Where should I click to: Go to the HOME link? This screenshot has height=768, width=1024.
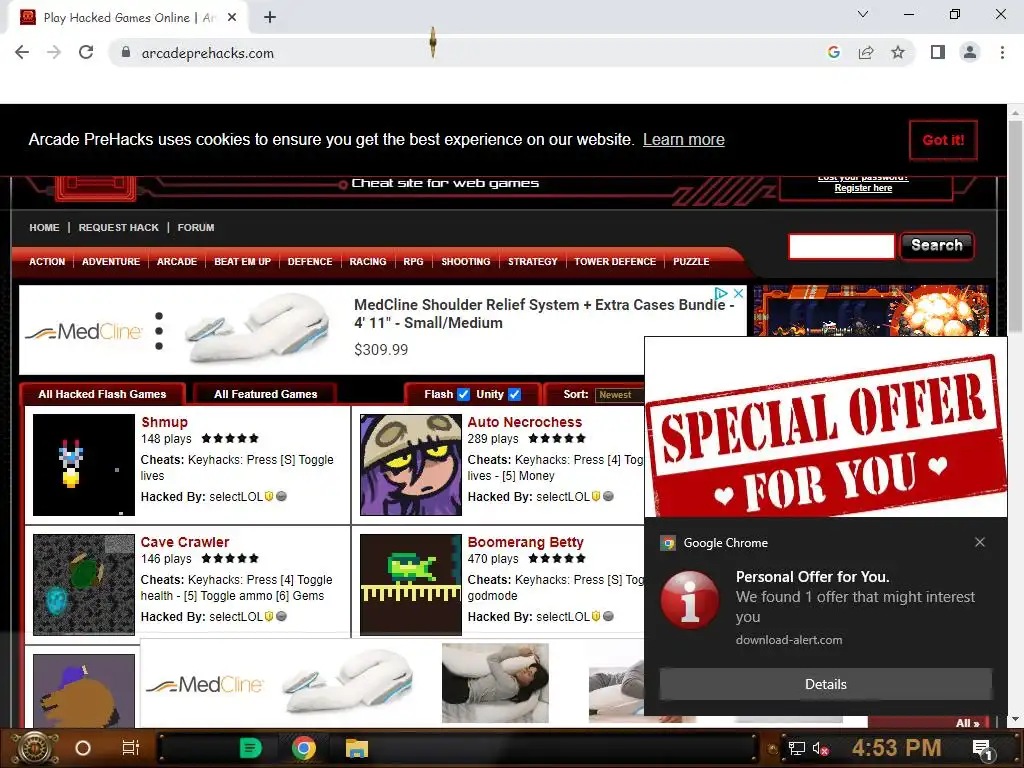pos(44,228)
